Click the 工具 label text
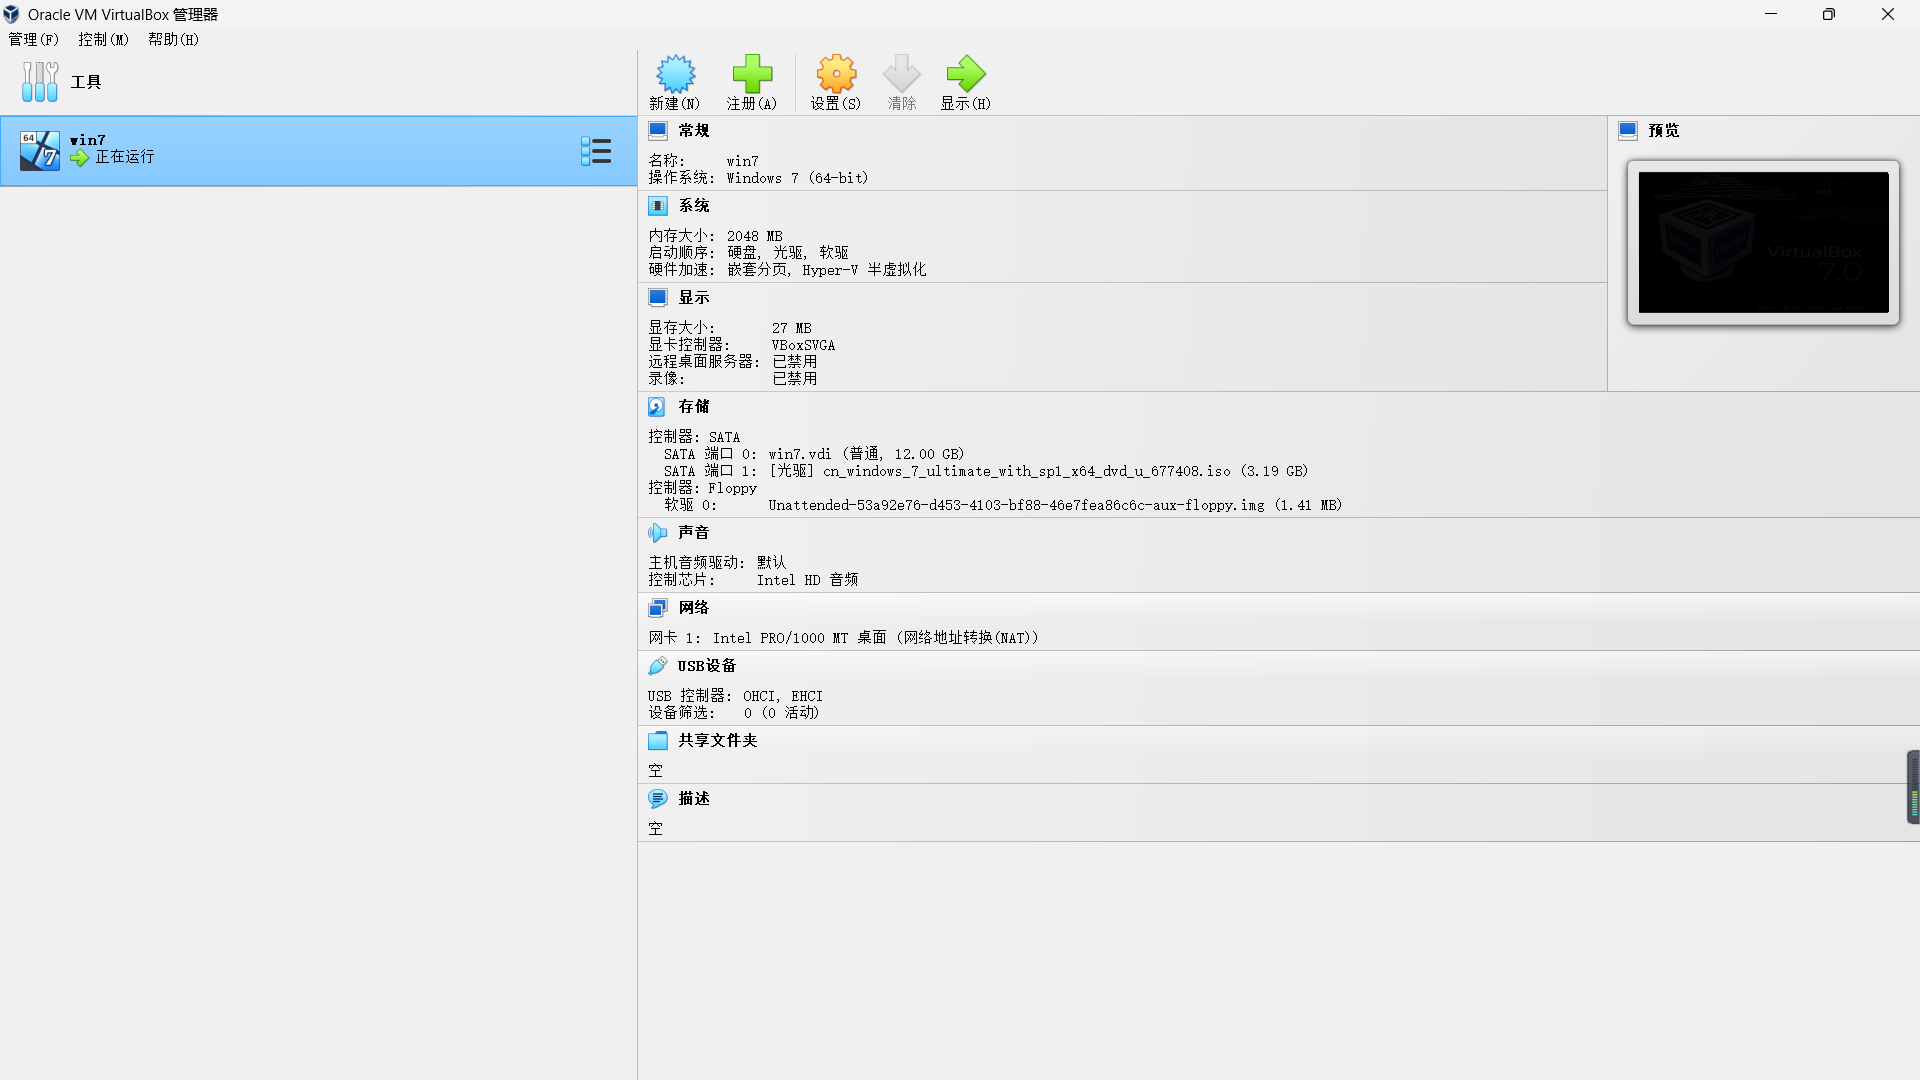This screenshot has width=1920, height=1080. coord(86,82)
